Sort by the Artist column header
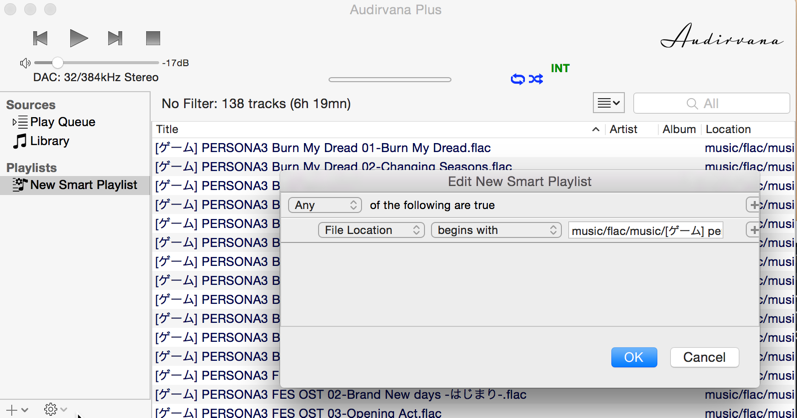The width and height of the screenshot is (797, 418). click(623, 129)
